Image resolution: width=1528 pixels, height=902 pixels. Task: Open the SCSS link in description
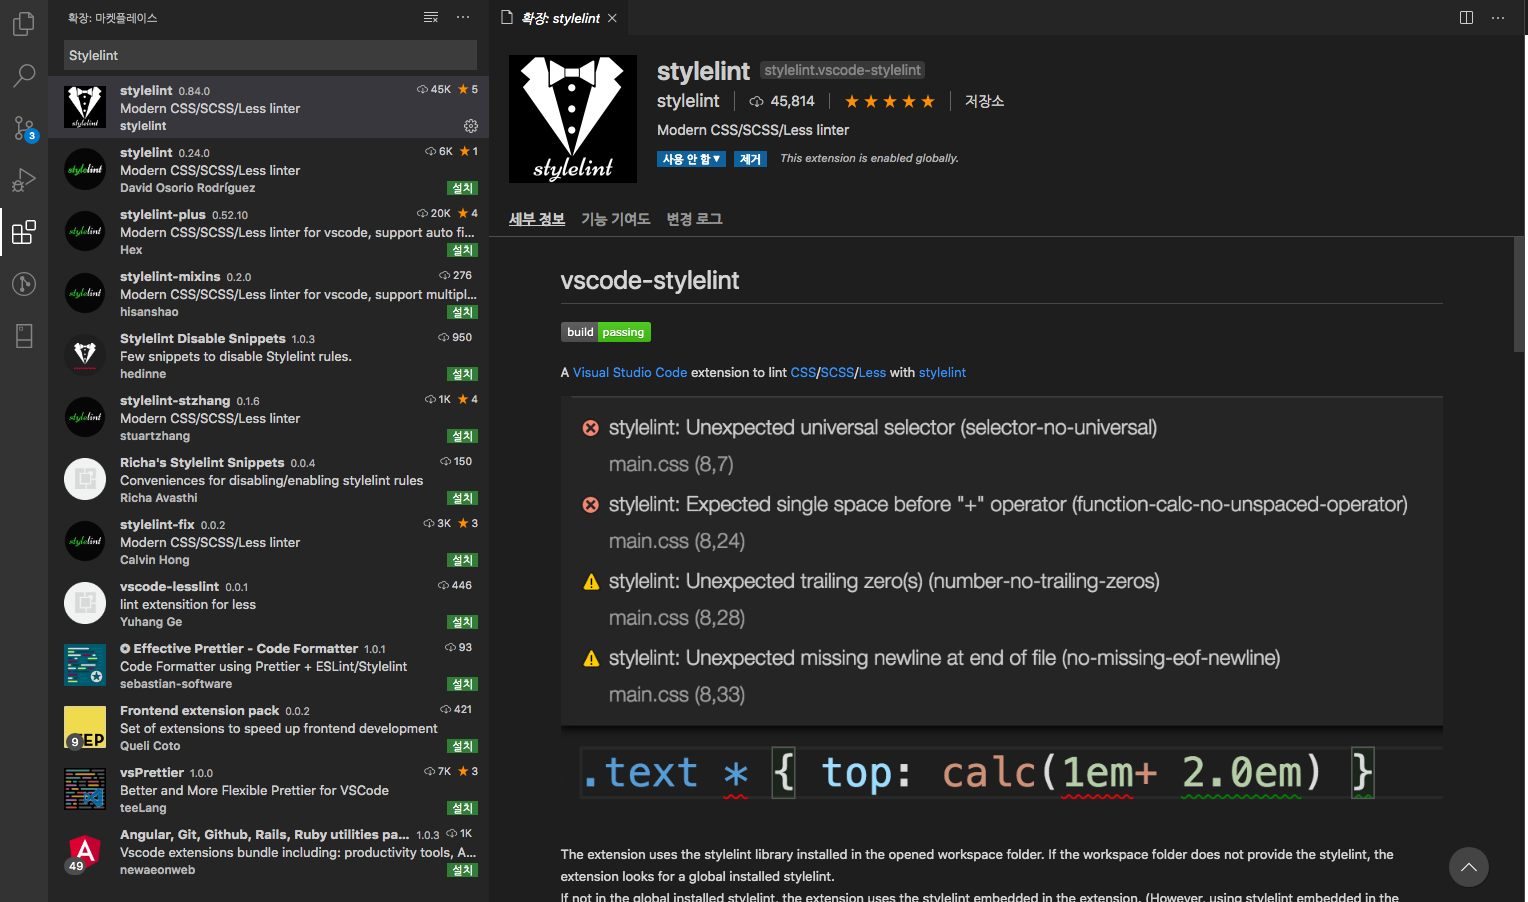point(837,372)
